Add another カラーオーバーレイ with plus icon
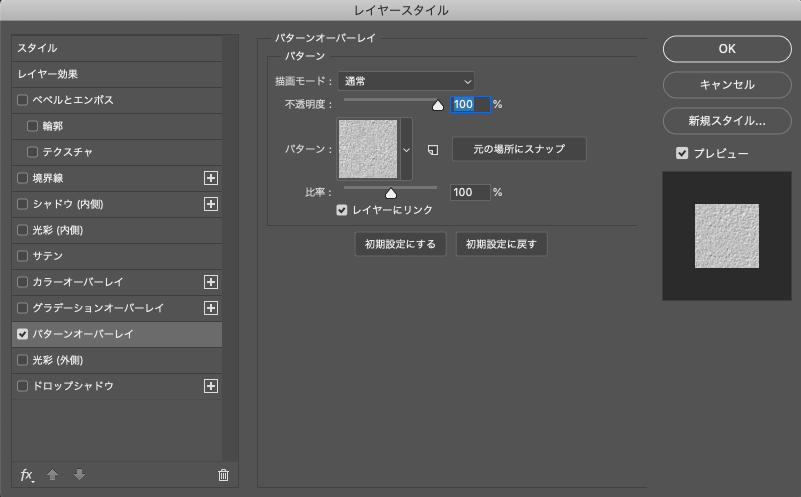 211,282
